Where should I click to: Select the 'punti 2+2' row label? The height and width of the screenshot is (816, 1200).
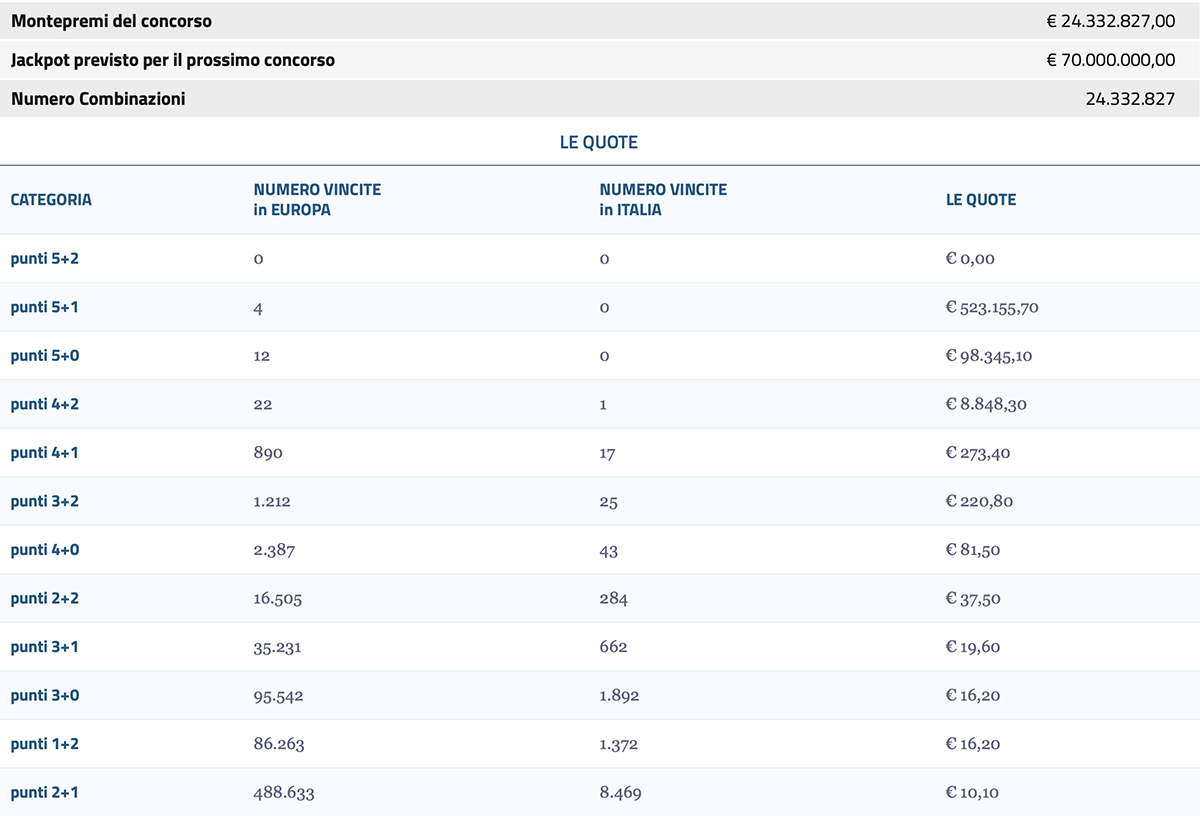(x=44, y=598)
